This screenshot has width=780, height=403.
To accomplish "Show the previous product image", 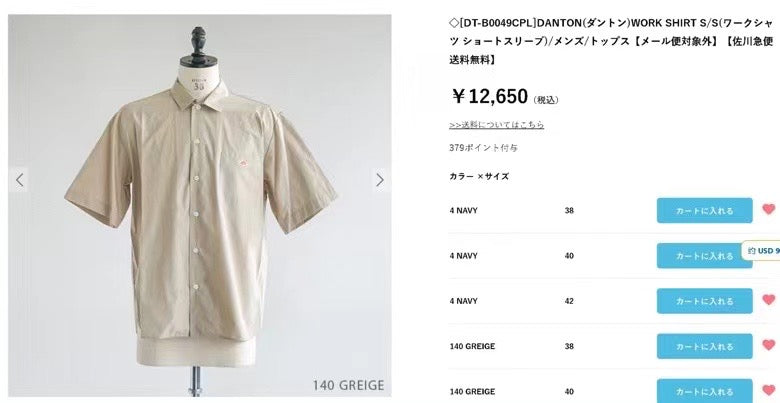I will [19, 180].
